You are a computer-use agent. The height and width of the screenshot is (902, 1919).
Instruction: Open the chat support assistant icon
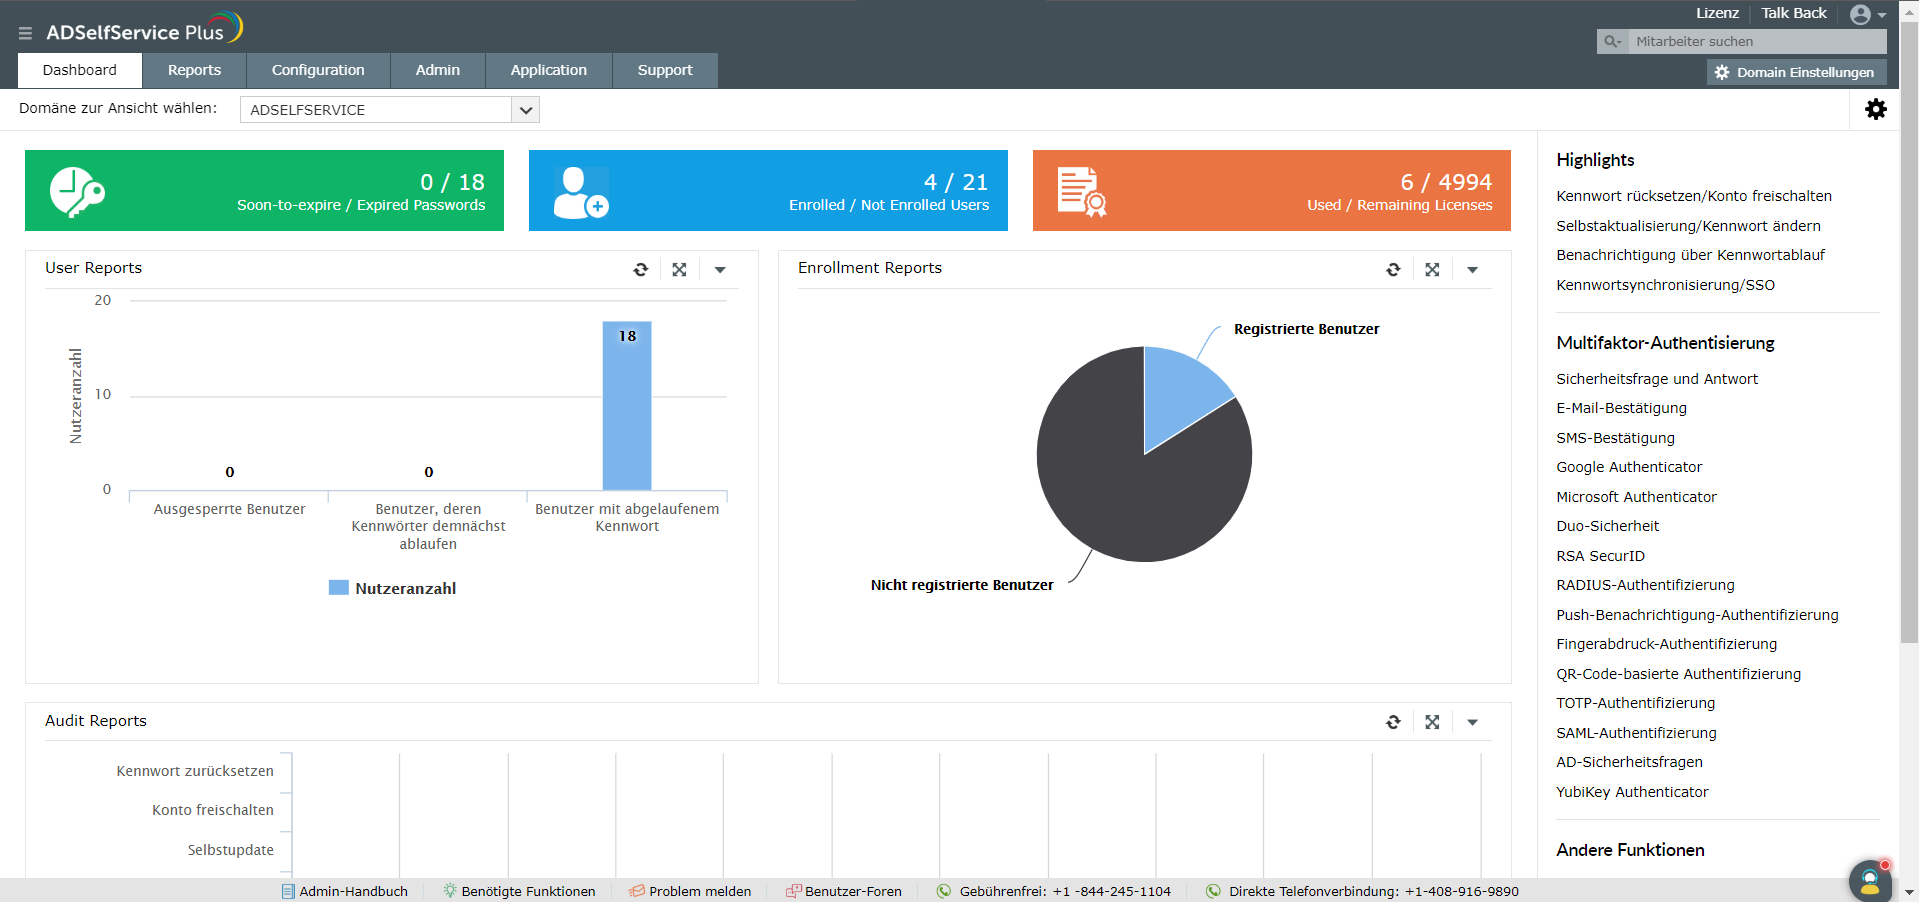(1869, 881)
